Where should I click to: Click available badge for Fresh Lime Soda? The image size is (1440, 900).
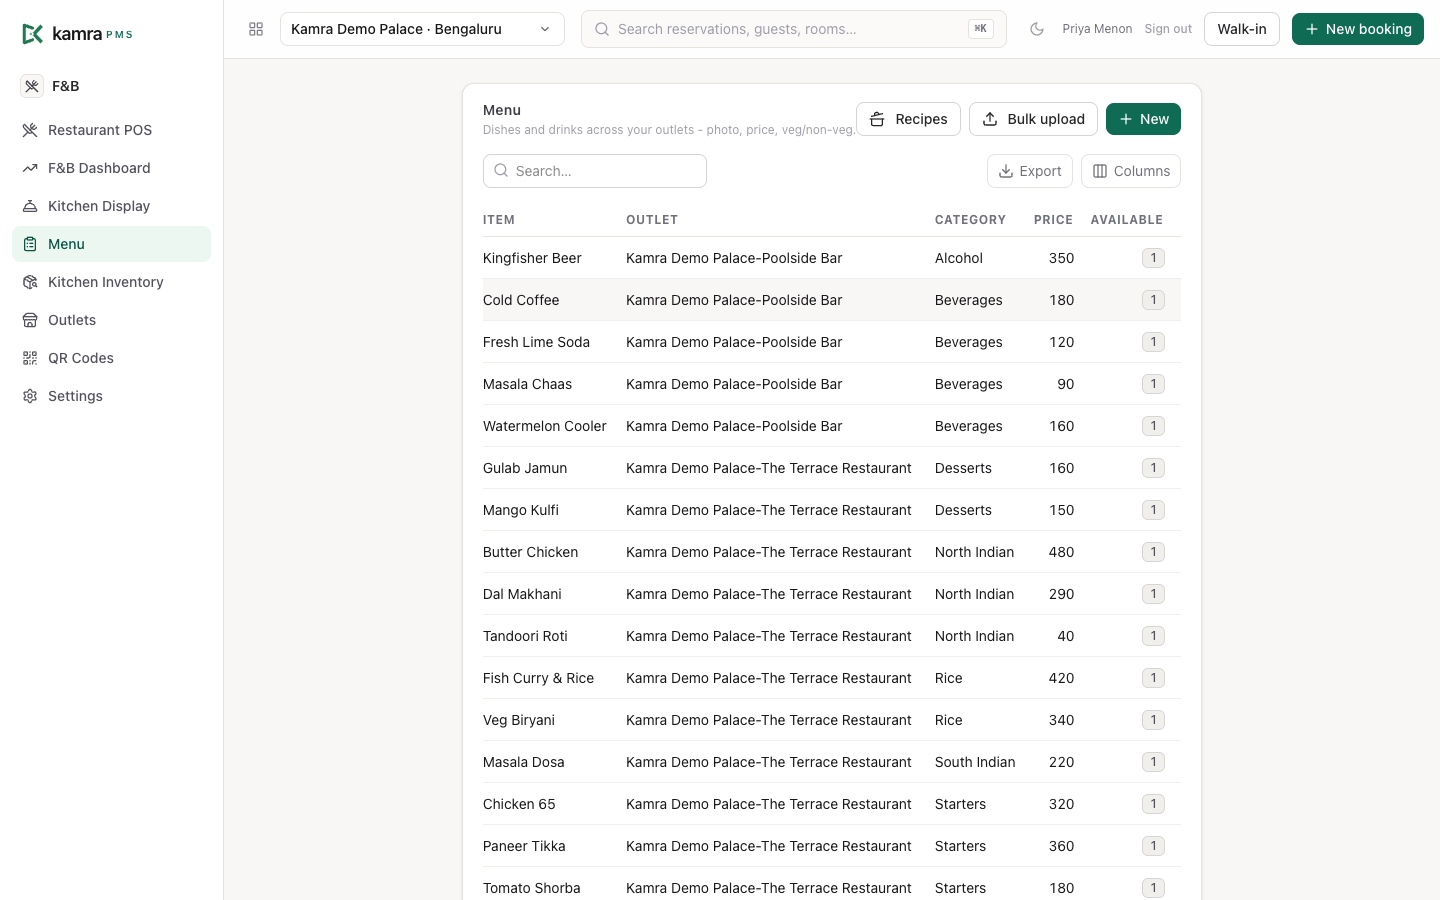click(x=1153, y=342)
